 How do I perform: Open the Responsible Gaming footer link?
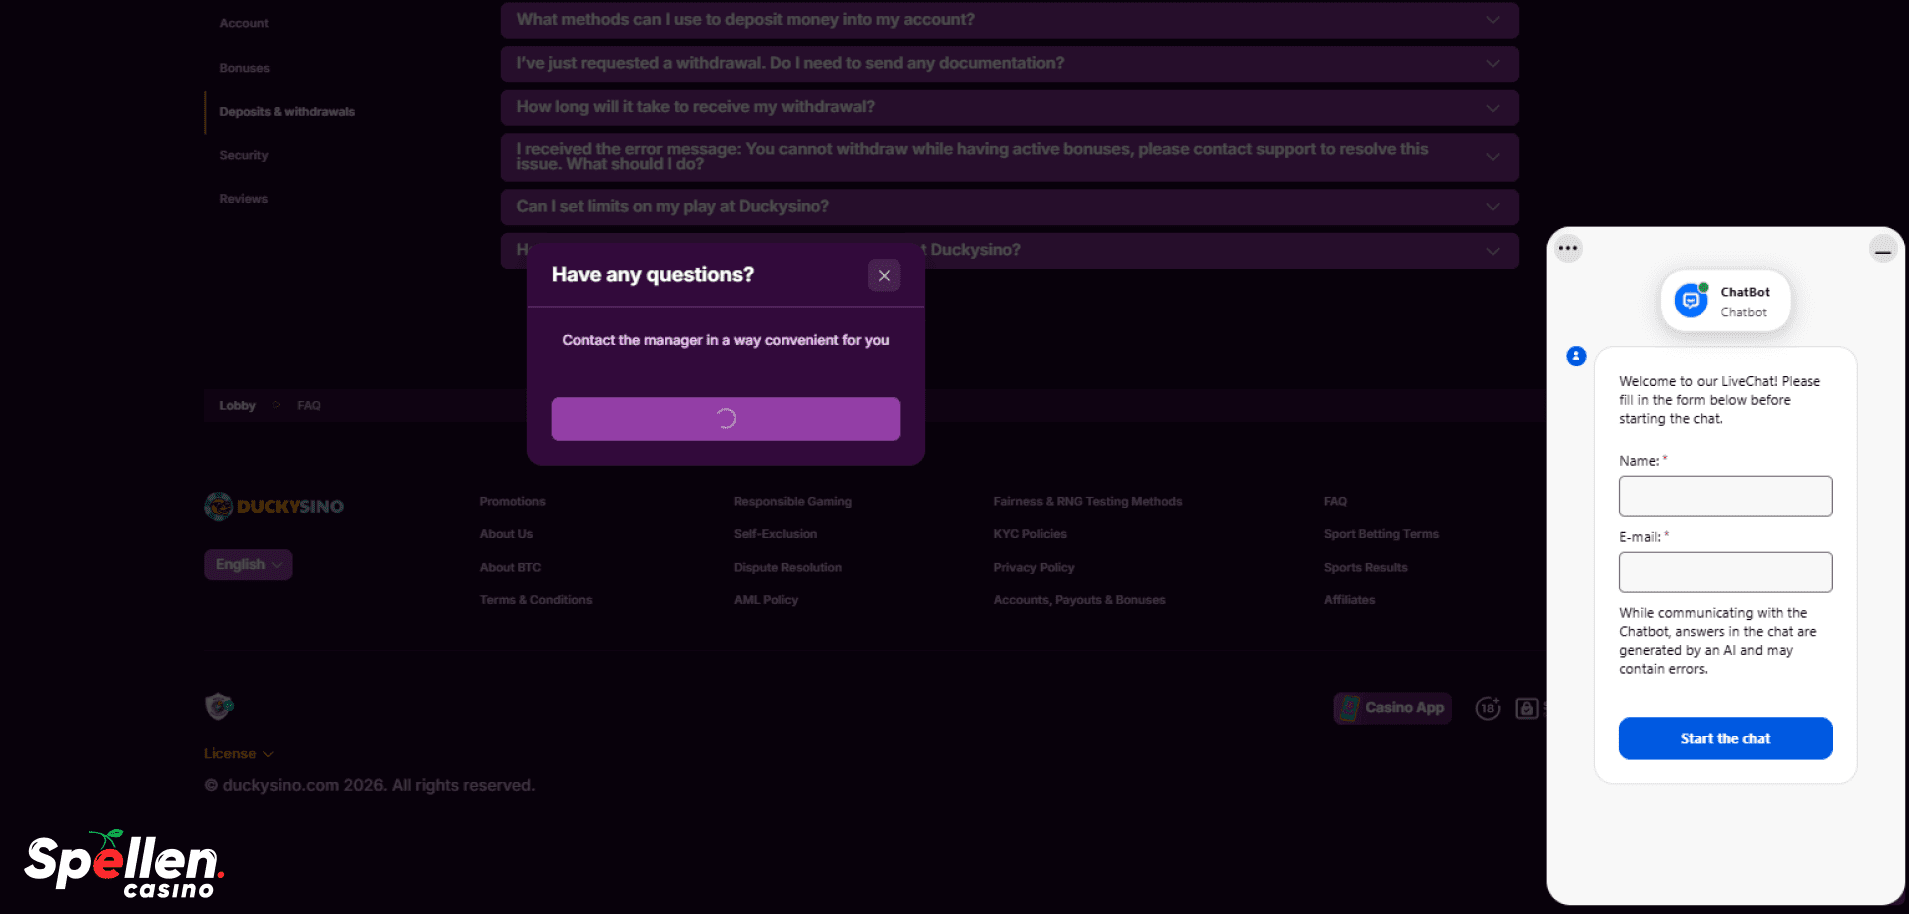(x=792, y=502)
